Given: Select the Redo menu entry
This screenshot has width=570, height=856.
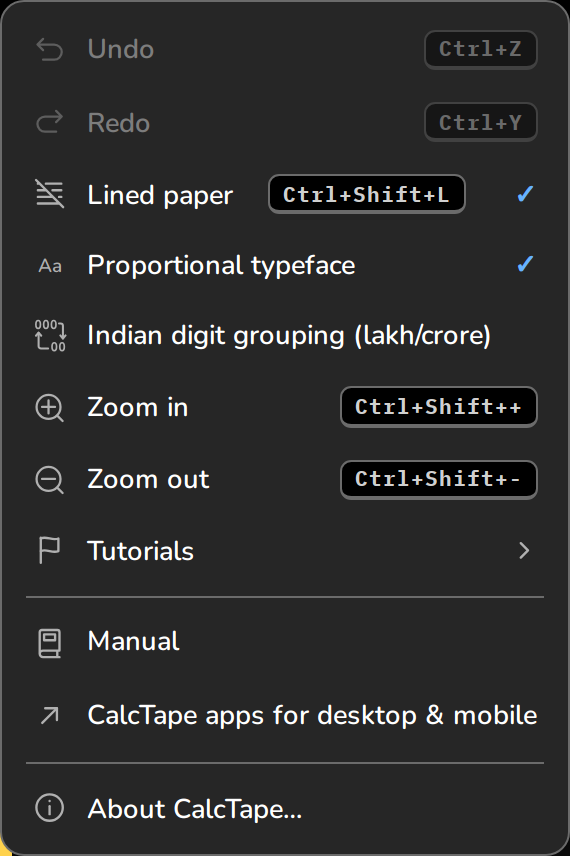Looking at the screenshot, I should [x=285, y=122].
